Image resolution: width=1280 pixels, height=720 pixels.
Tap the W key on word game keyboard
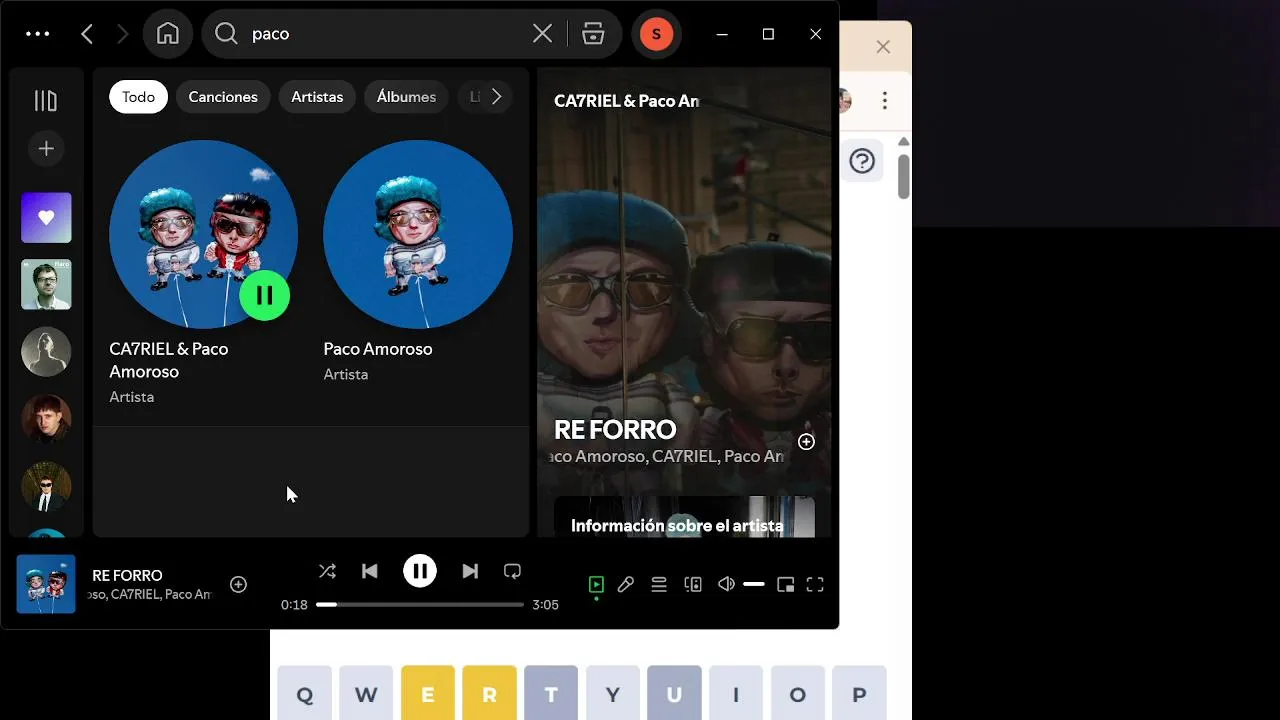(366, 693)
